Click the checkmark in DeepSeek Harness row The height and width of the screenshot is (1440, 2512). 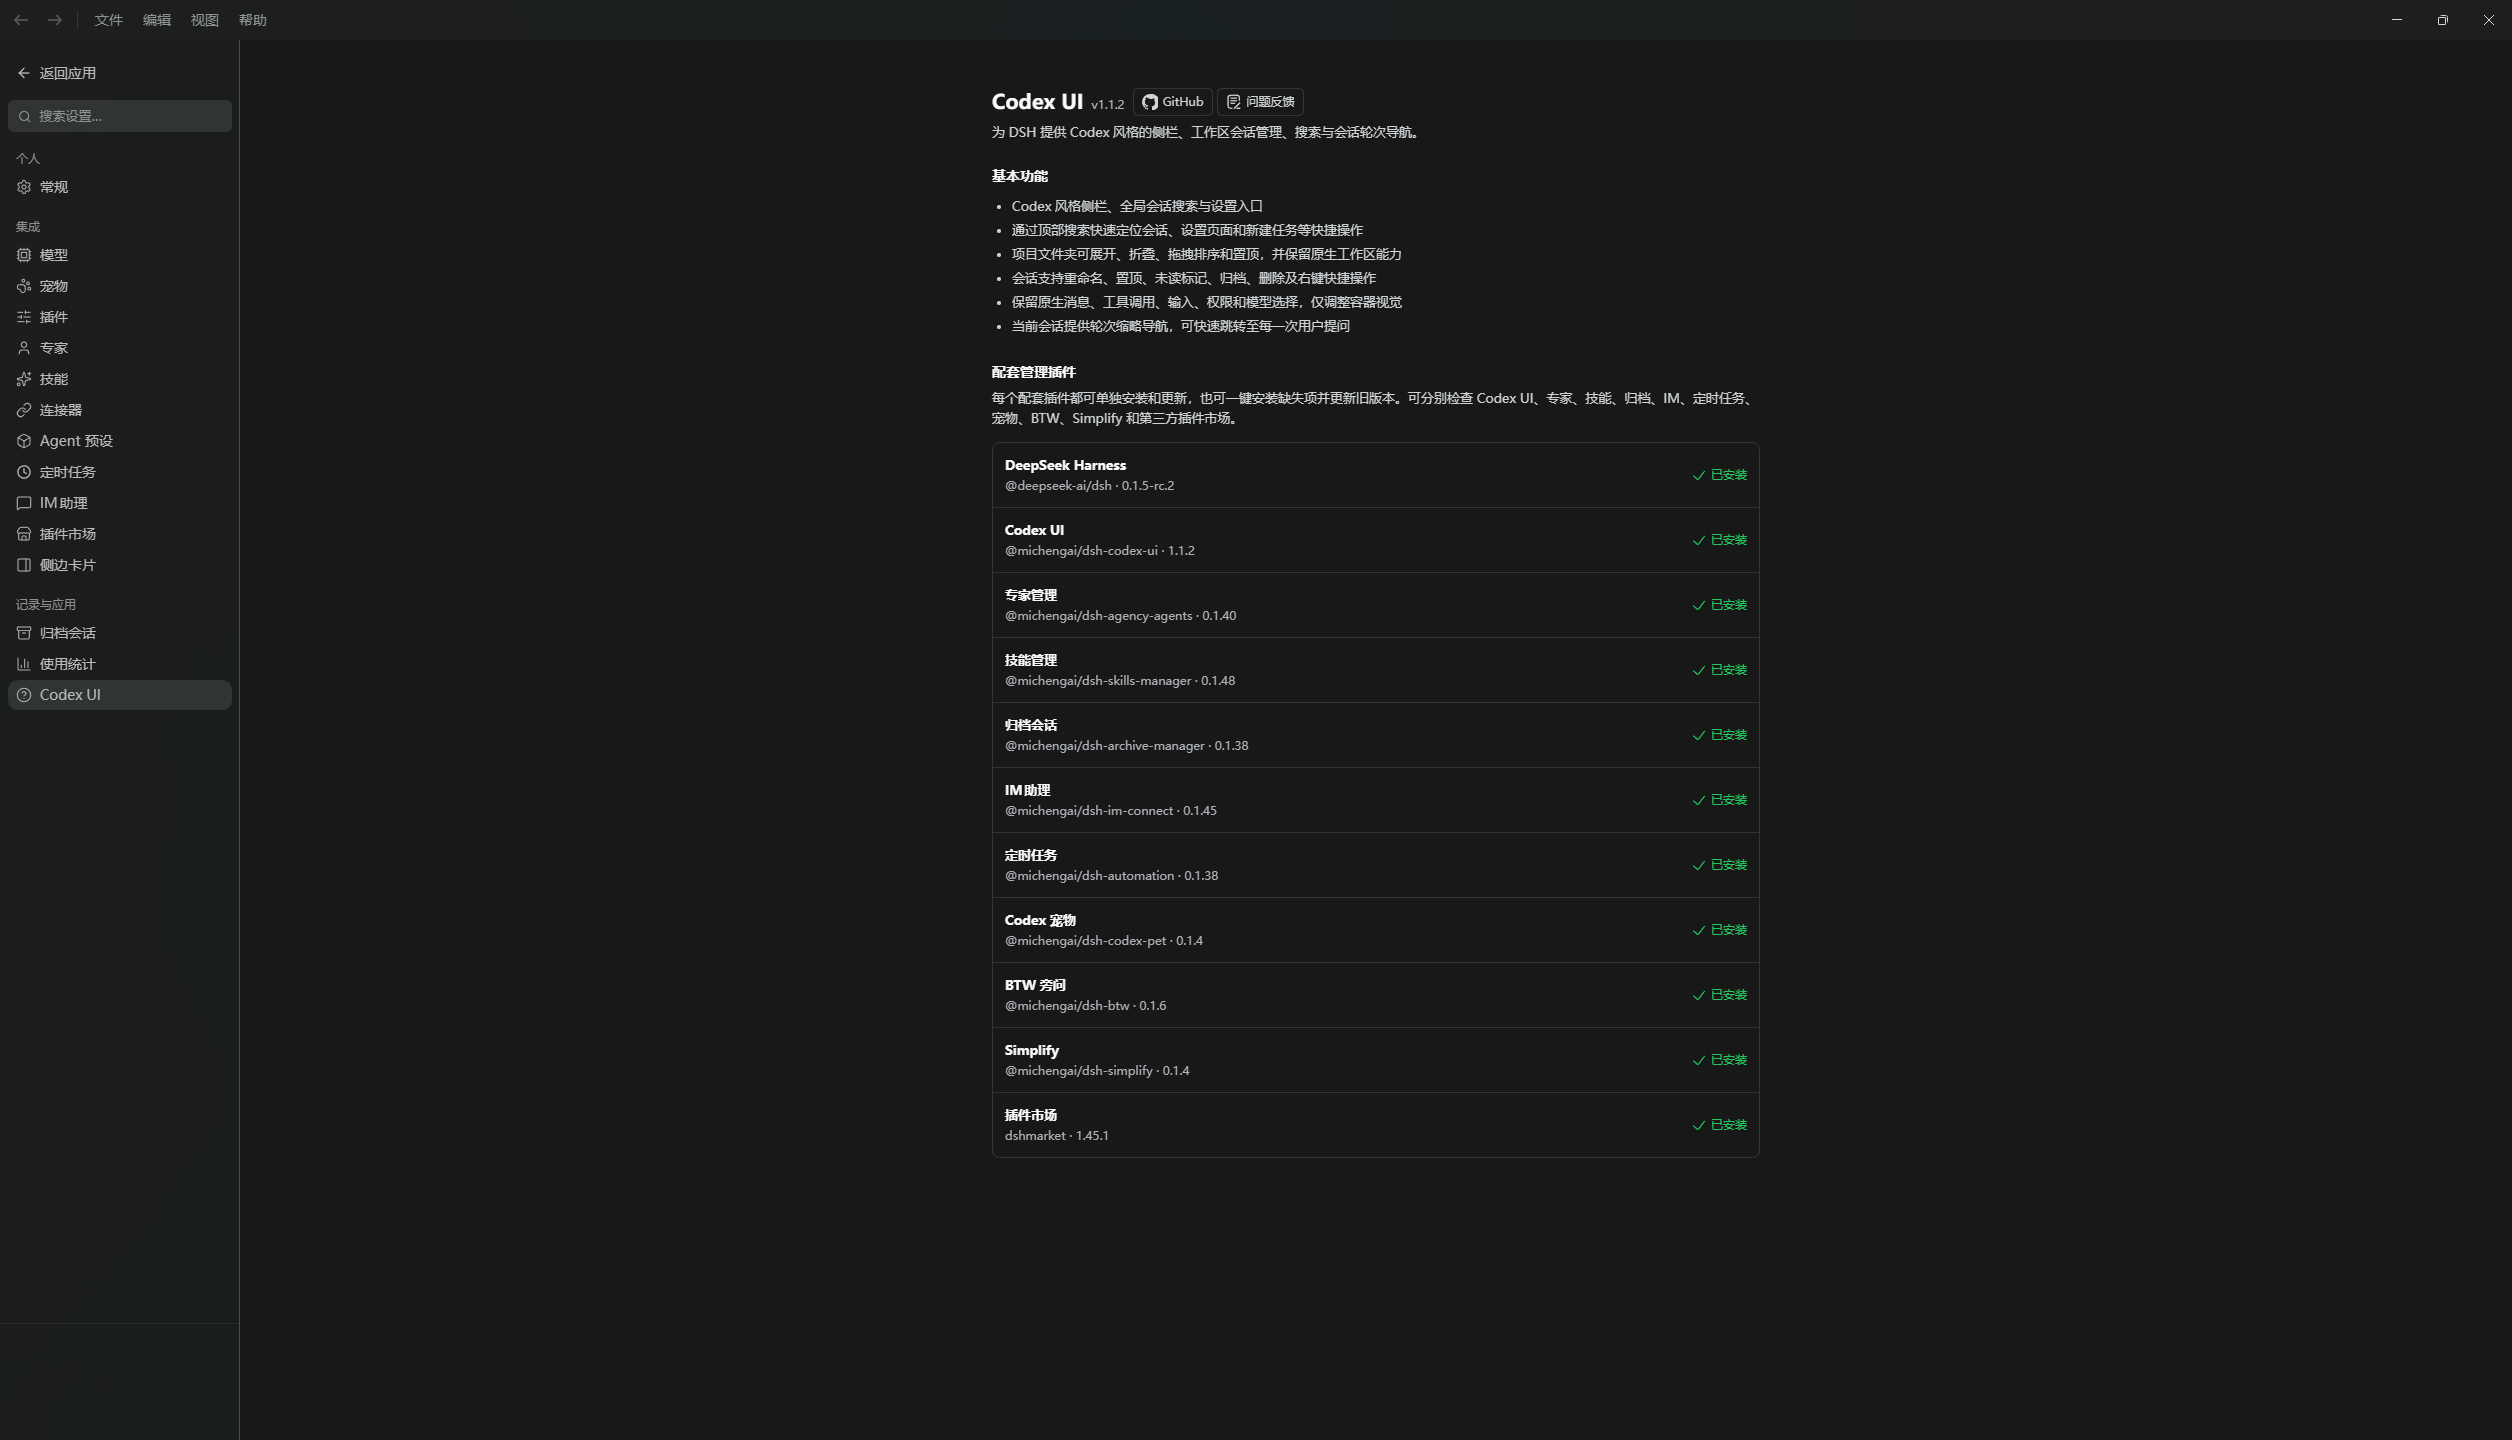(1698, 476)
